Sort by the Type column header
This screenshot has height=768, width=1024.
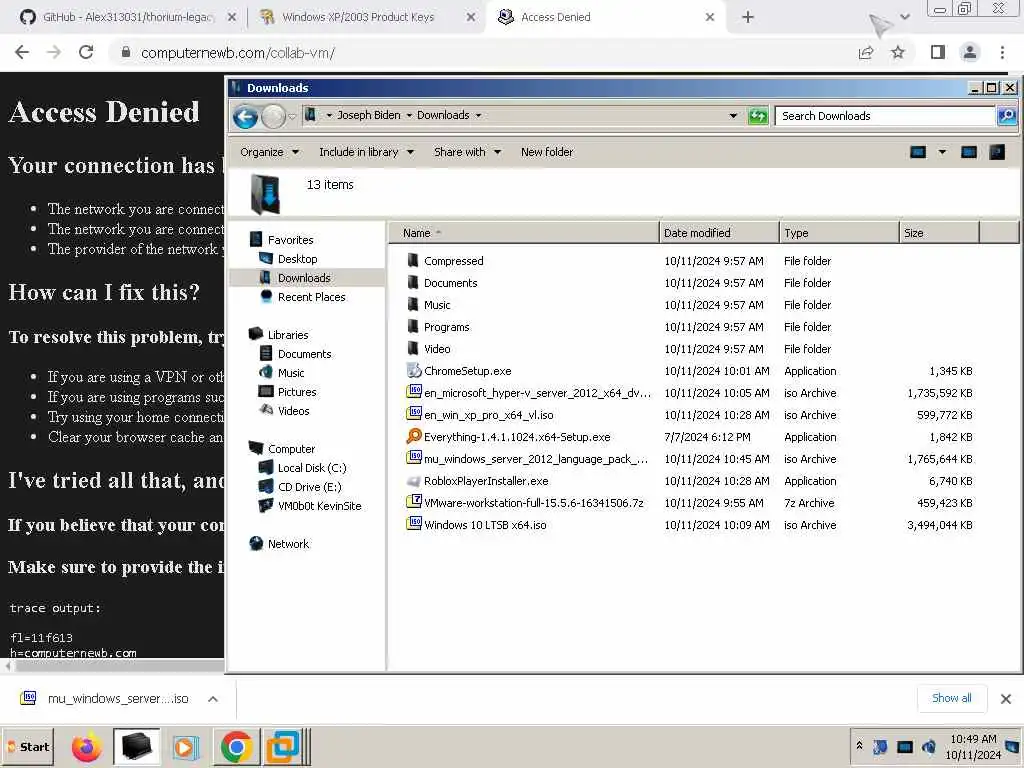coord(839,233)
